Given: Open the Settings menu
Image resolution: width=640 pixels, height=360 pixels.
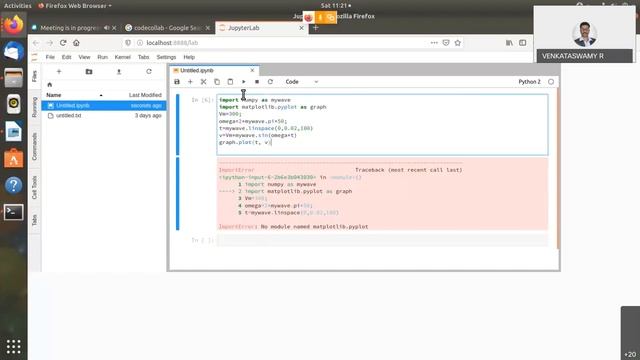Looking at the screenshot, I should pos(166,57).
